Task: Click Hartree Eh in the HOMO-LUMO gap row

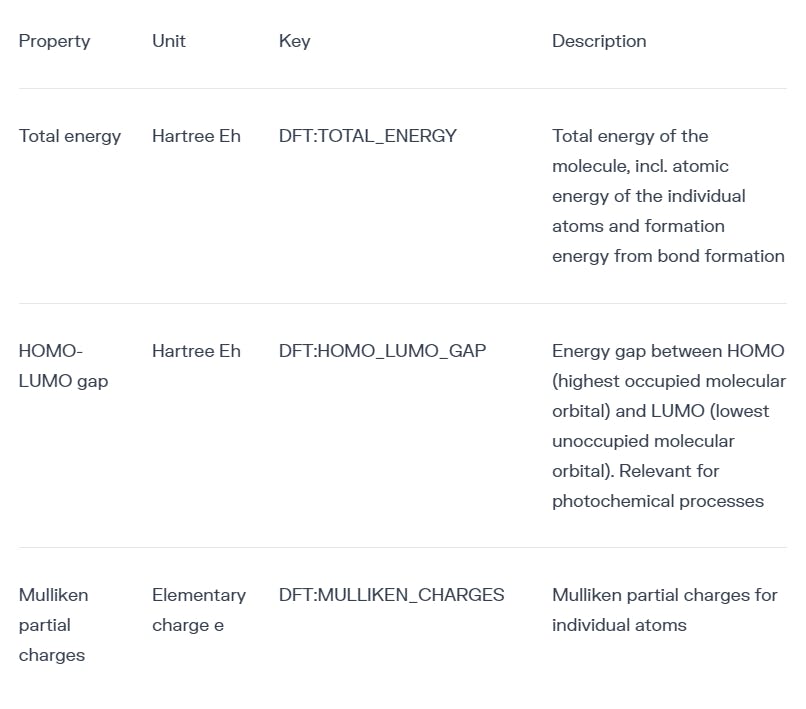Action: pyautogui.click(x=196, y=351)
